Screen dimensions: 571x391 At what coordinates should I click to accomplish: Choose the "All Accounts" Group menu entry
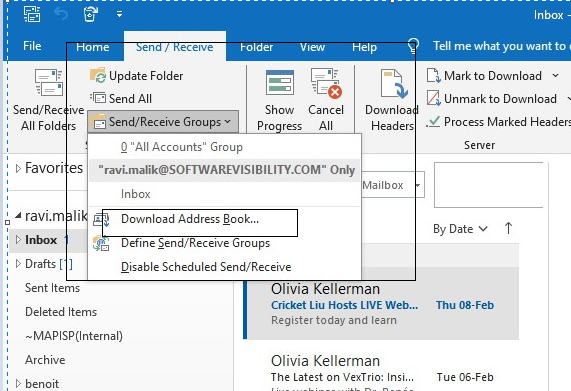point(225,147)
